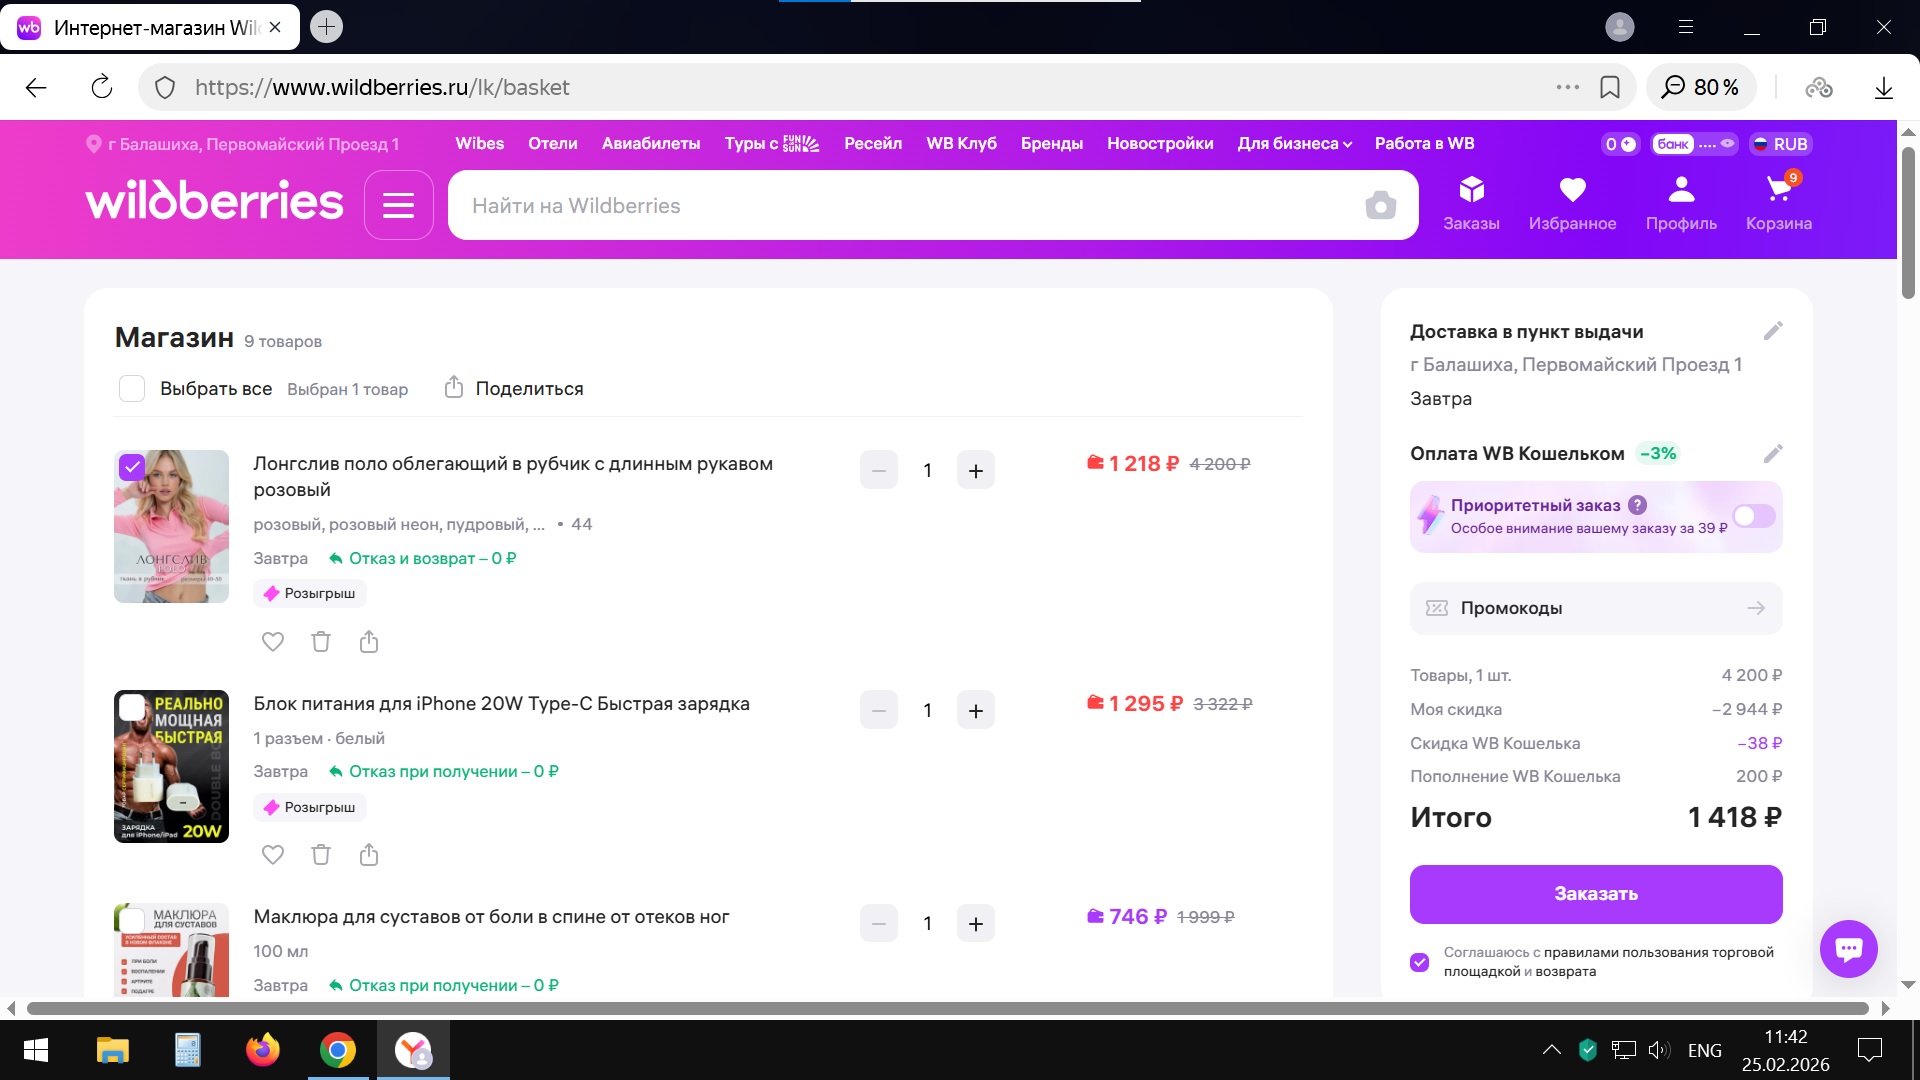The image size is (1920, 1080).
Task: Open the hamburger catalog menu
Action: click(x=398, y=206)
